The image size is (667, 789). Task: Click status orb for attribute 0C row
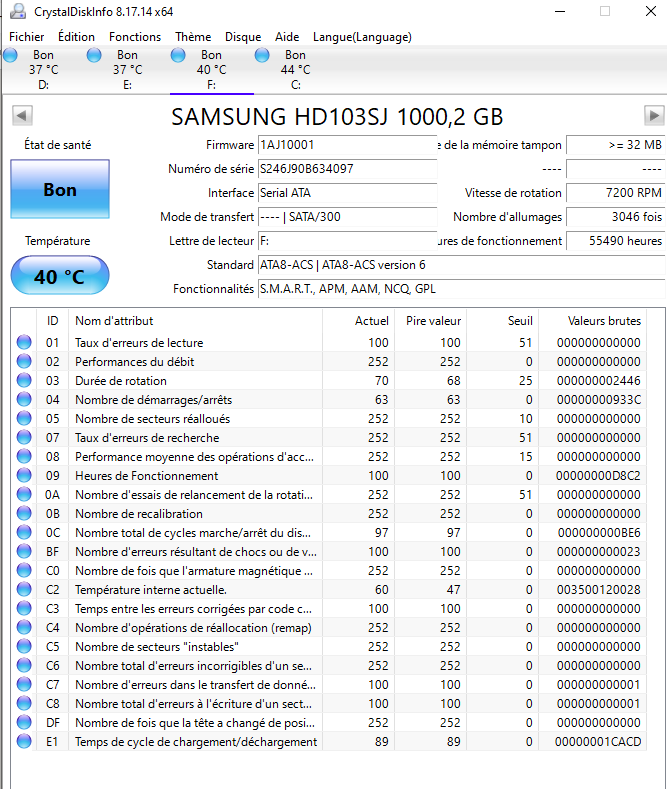(24, 532)
